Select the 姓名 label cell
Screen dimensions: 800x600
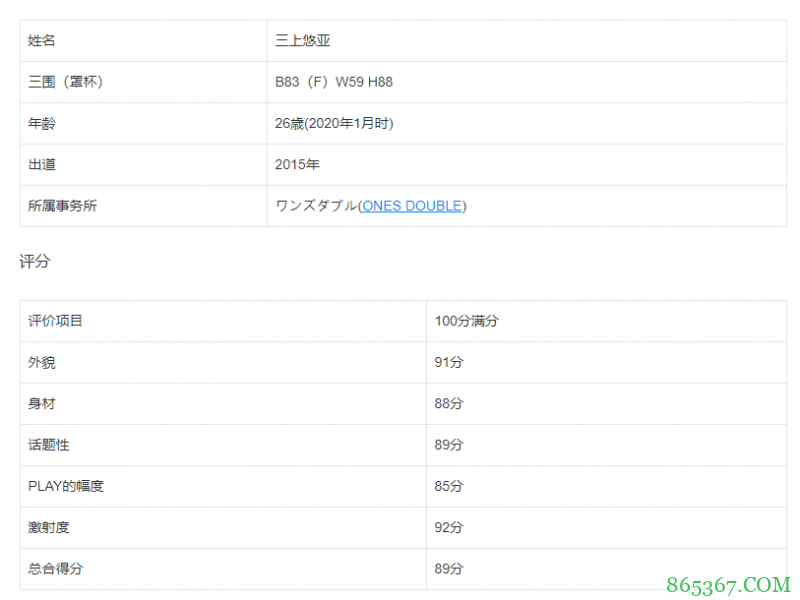41,41
